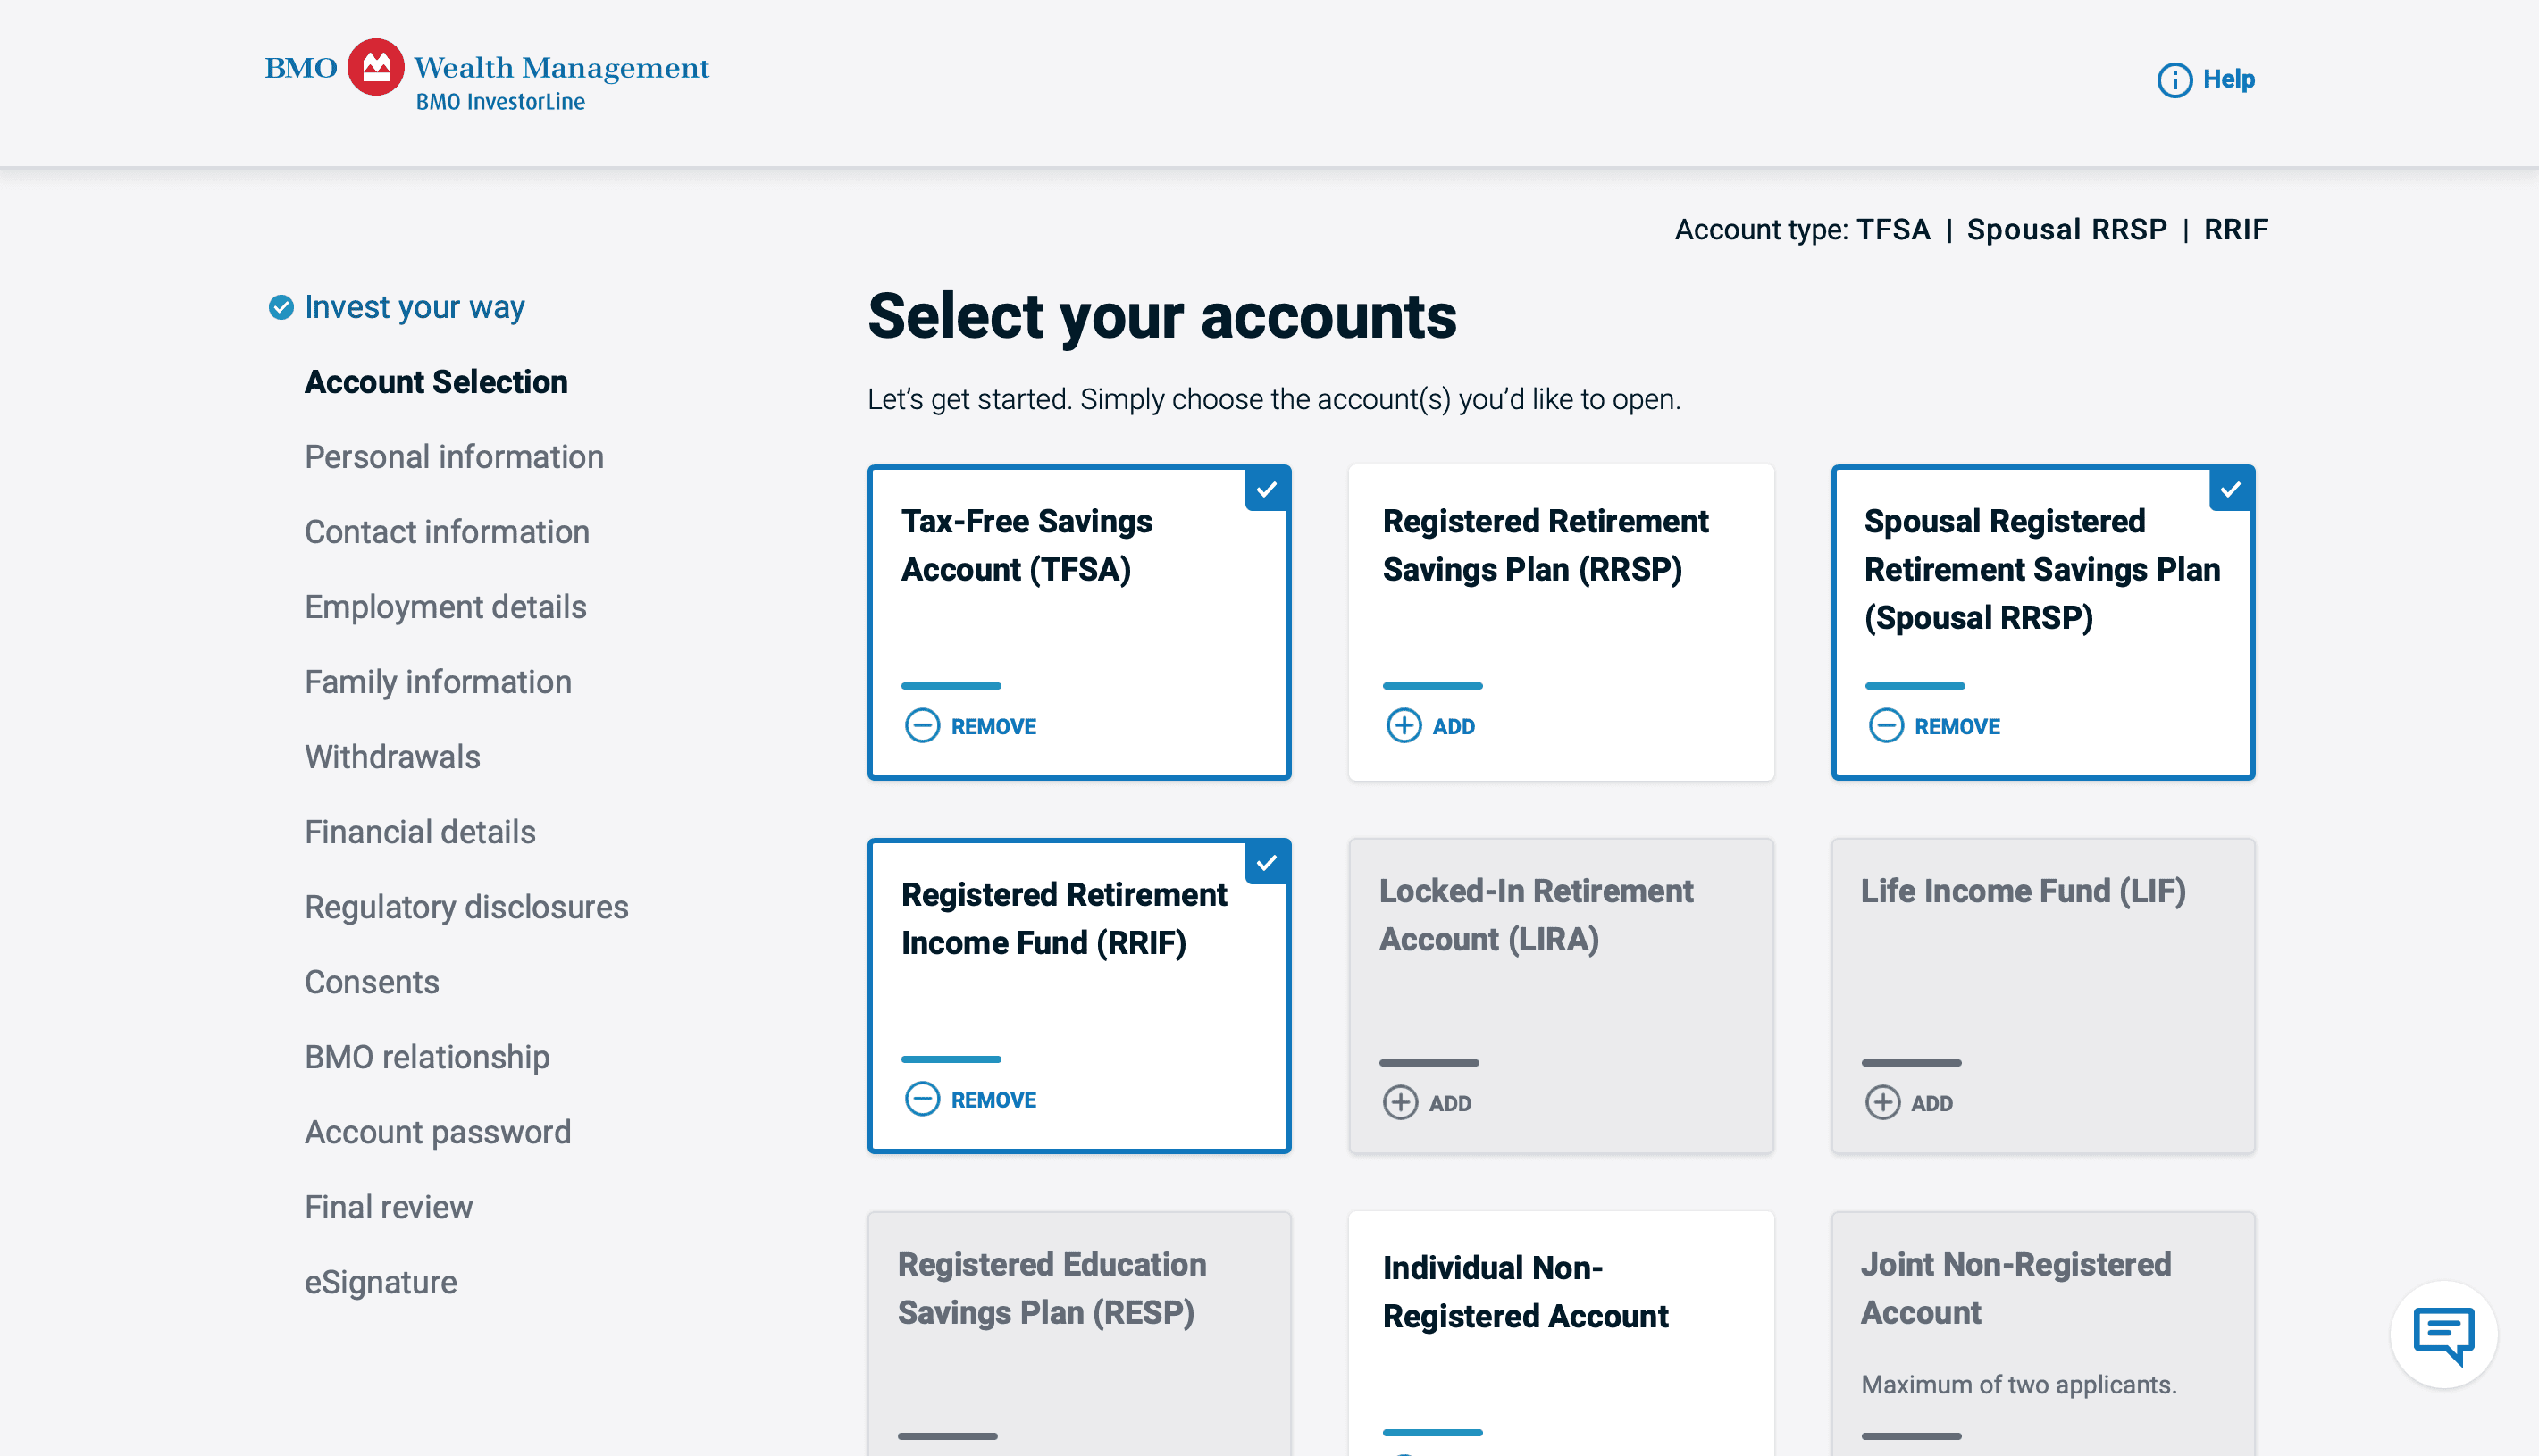The height and width of the screenshot is (1456, 2539).
Task: Click the plus icon on LIRA card
Action: tap(1400, 1103)
